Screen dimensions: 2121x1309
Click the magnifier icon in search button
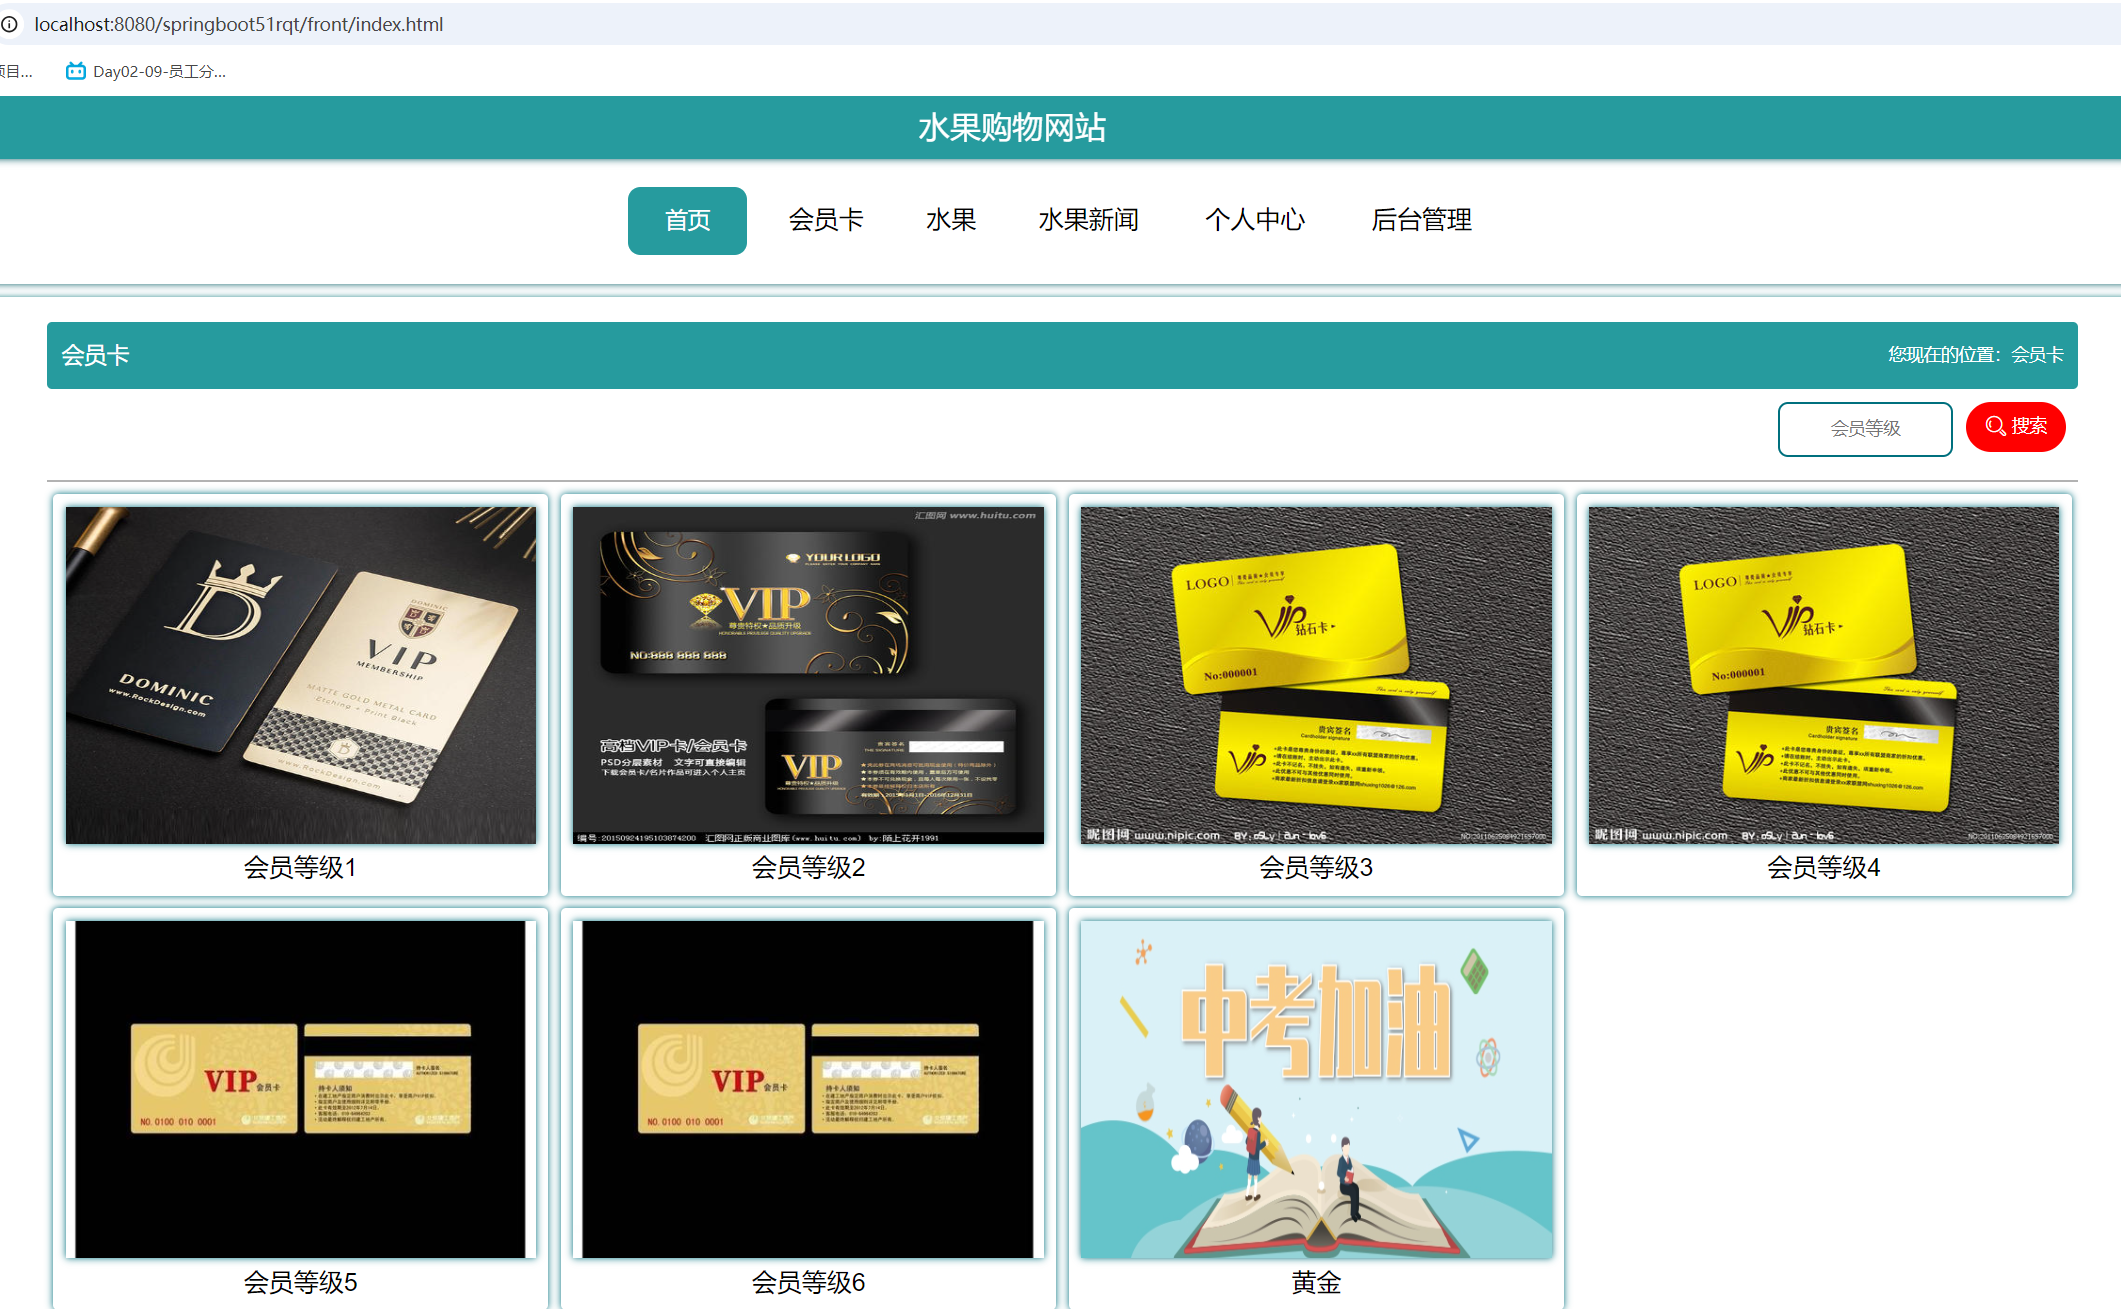coord(1995,426)
